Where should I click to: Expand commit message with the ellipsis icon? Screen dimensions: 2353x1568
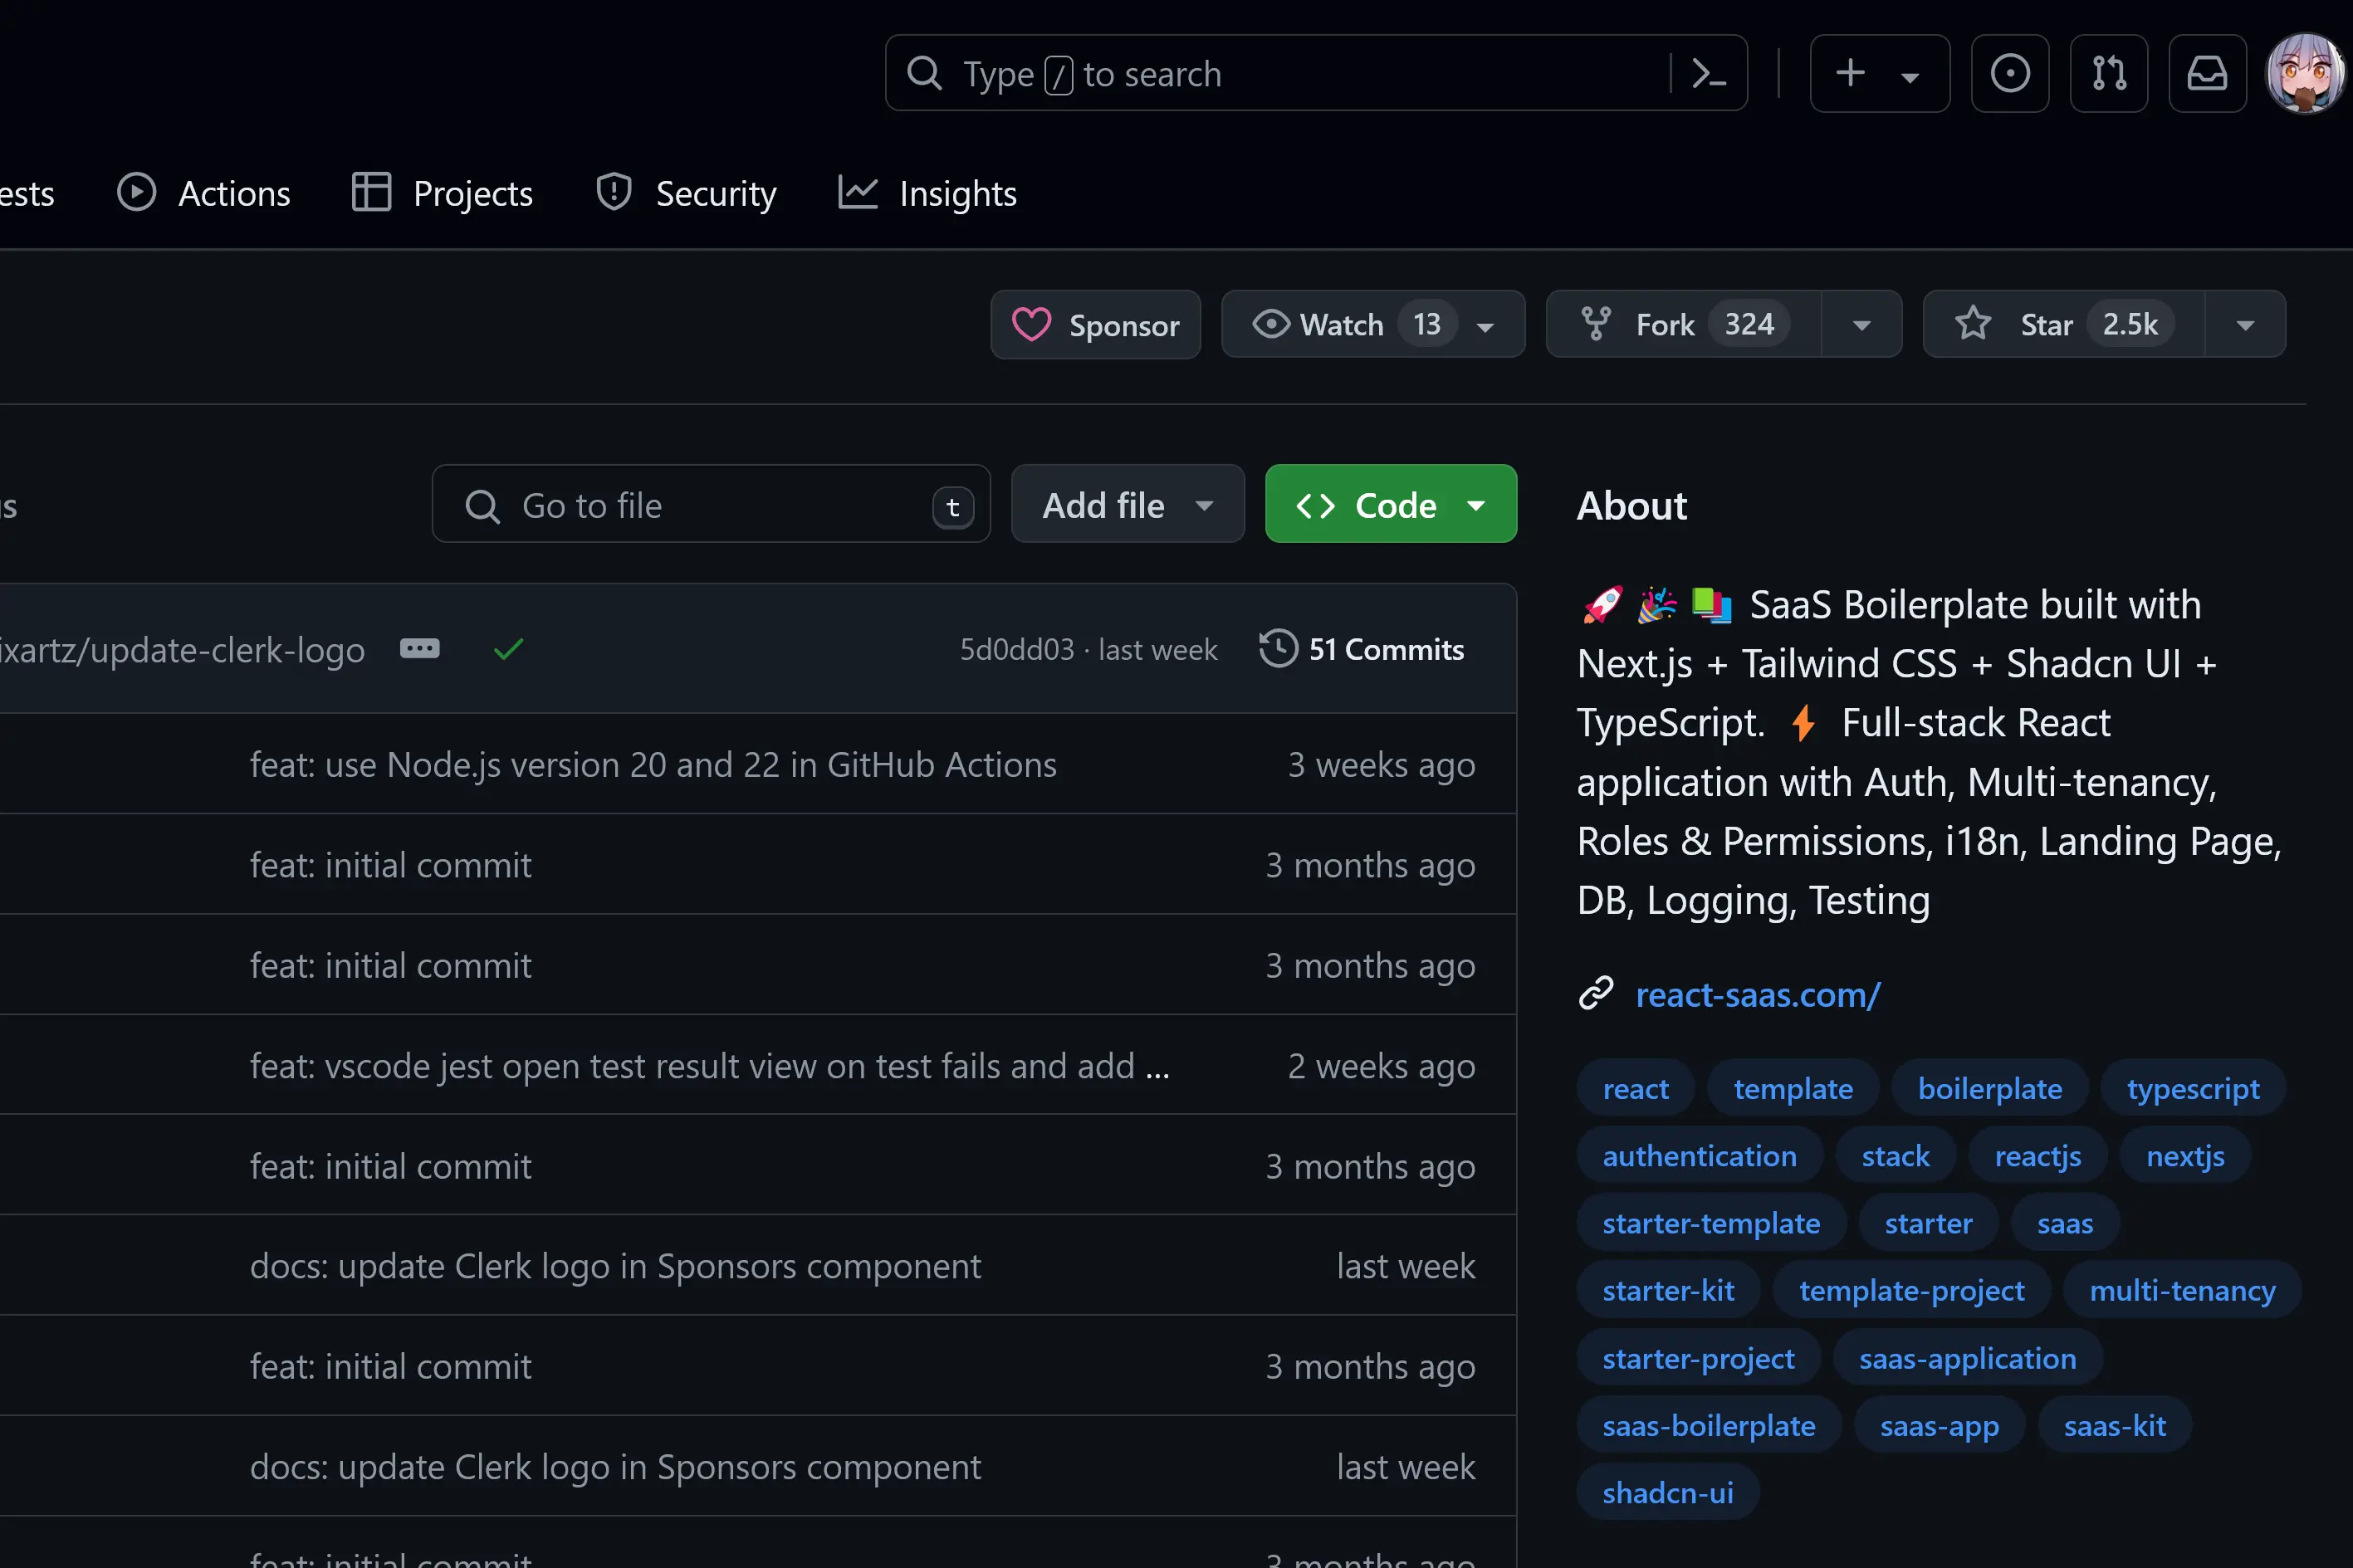tap(419, 649)
